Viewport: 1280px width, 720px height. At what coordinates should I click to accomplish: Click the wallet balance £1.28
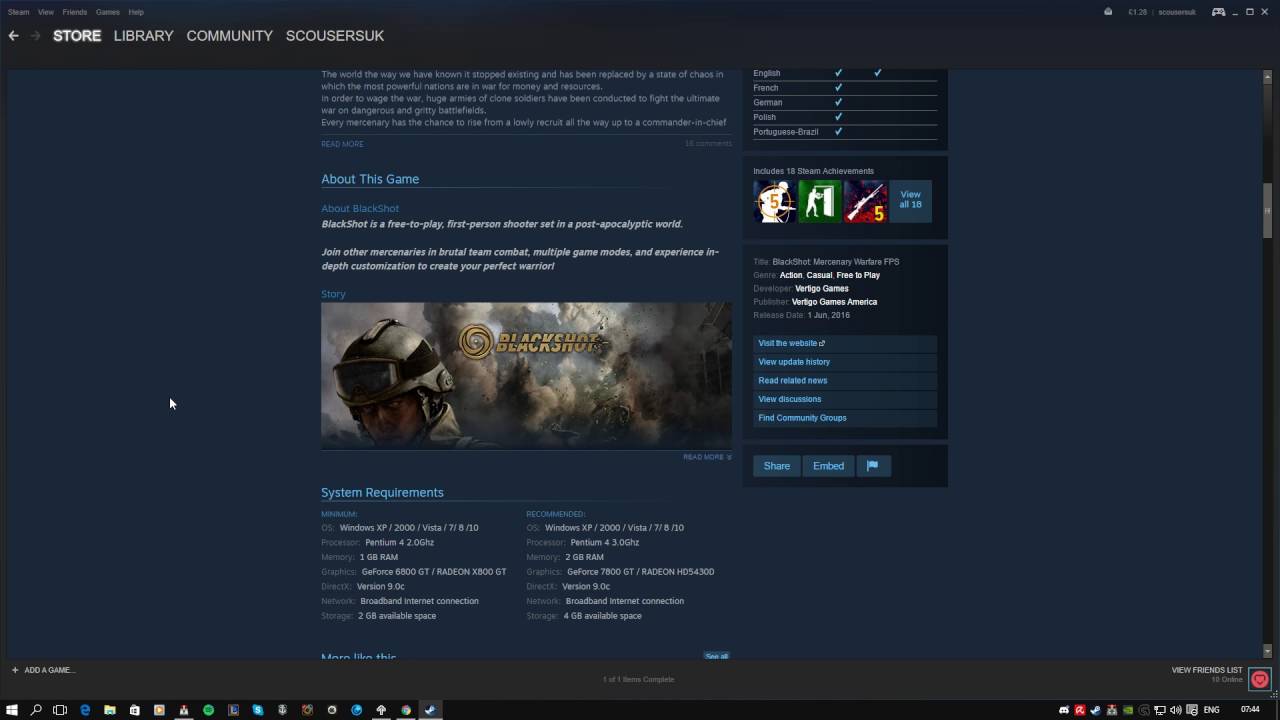[x=1137, y=12]
